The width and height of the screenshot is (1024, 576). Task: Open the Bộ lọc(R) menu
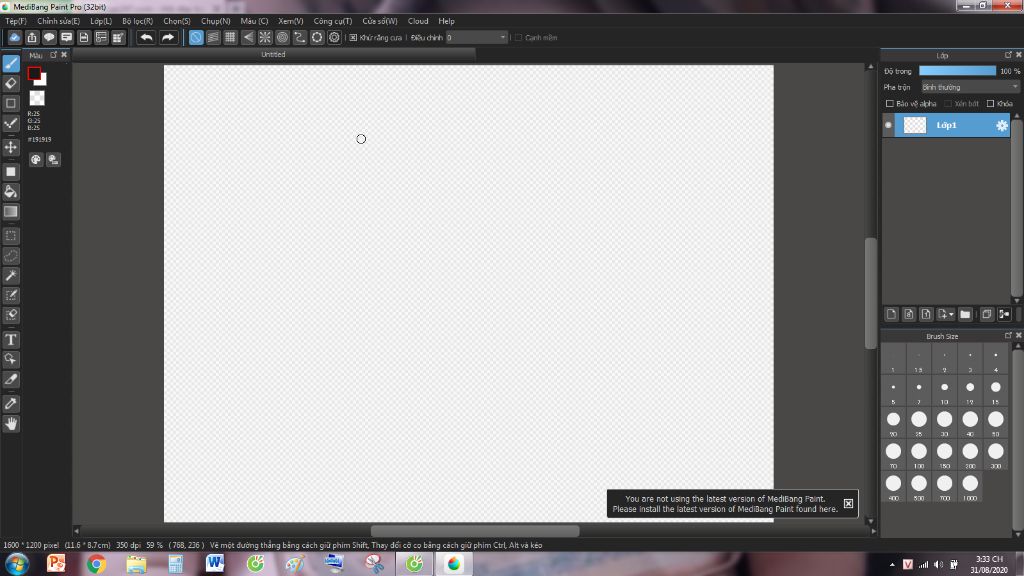138,21
